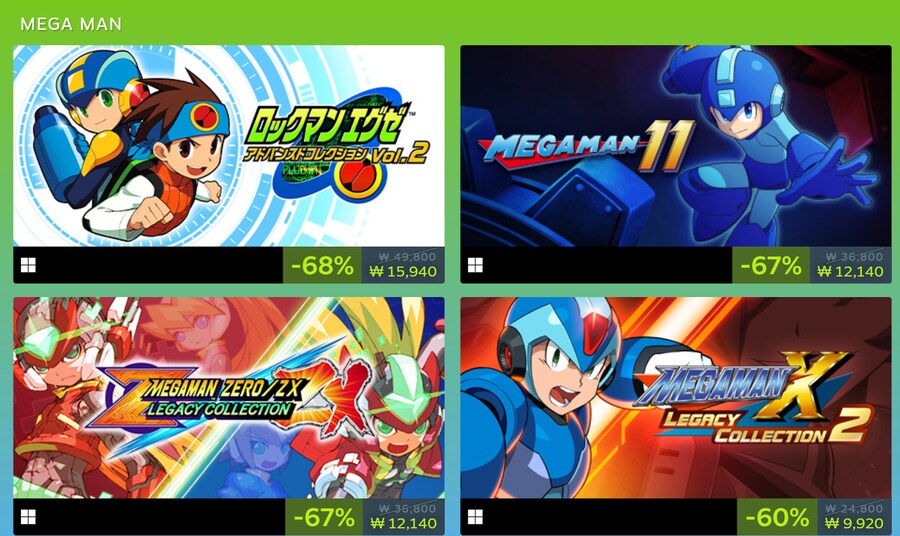
Task: Open the Rockman EXE Advanced Collection Vol.2 banner
Action: pos(228,146)
